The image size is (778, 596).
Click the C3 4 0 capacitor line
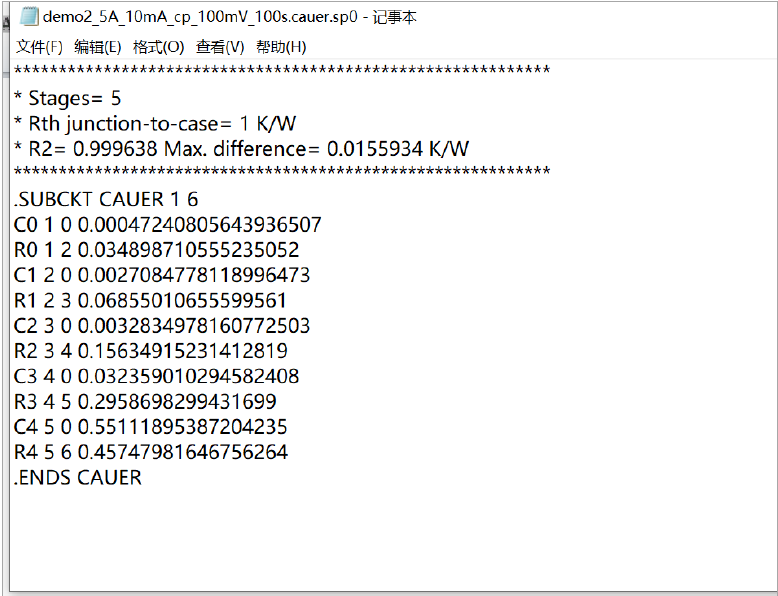pos(157,377)
